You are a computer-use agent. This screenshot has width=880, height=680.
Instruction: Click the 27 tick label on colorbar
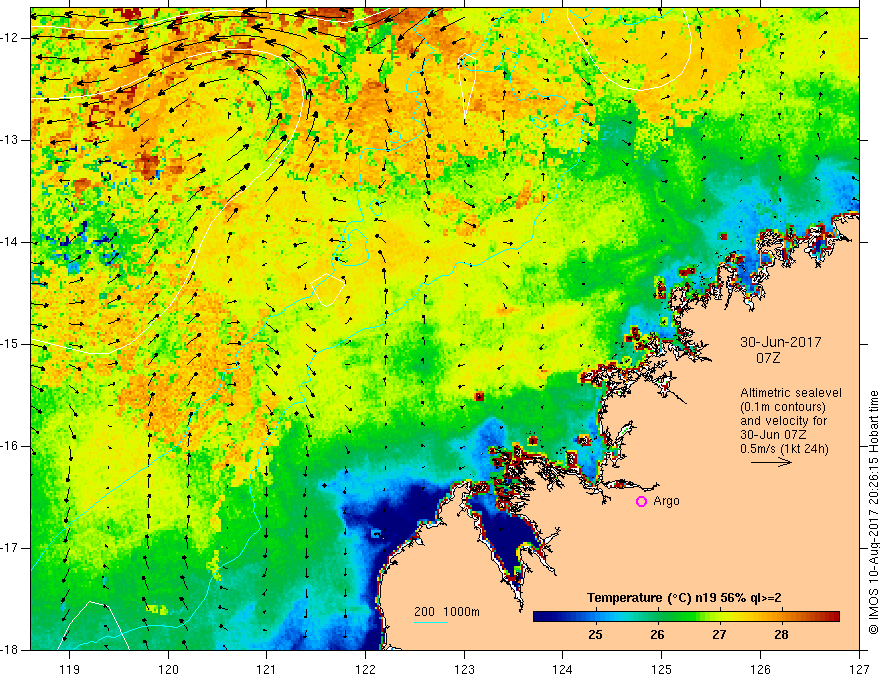point(719,635)
